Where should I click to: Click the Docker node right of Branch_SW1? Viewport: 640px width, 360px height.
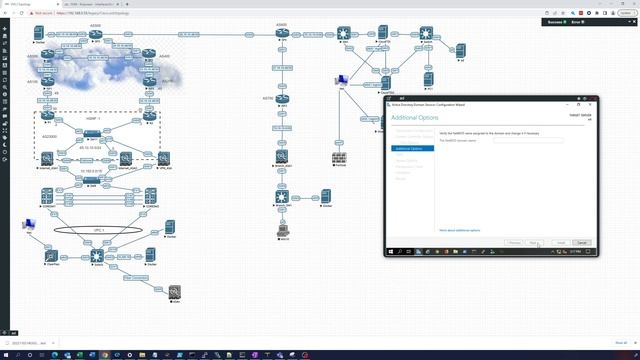click(x=326, y=197)
